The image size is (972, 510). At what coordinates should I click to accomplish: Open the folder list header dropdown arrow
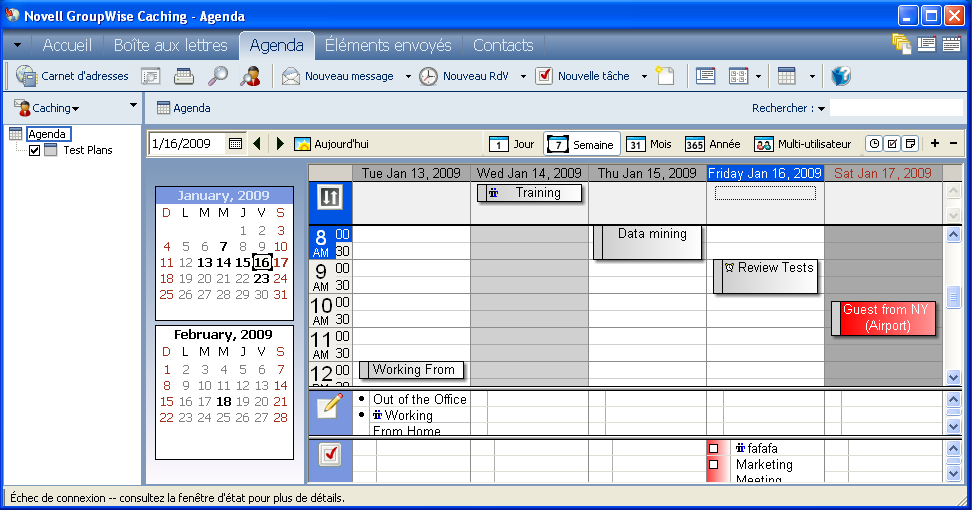[133, 105]
